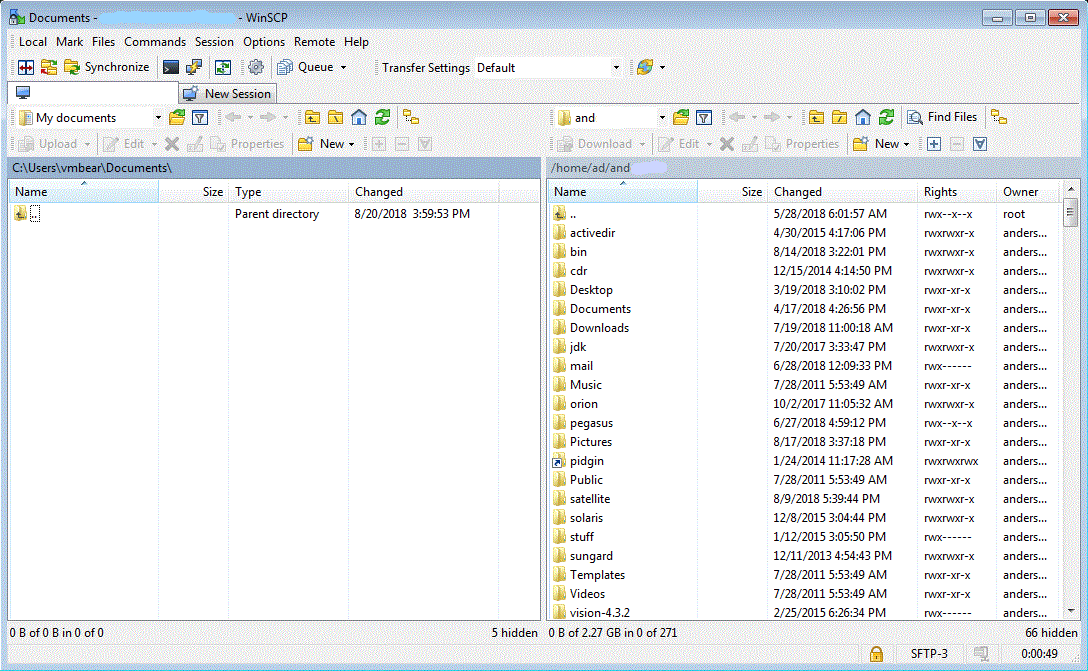This screenshot has height=671, width=1088.
Task: Go to the local home directory icon
Action: pyautogui.click(x=359, y=117)
